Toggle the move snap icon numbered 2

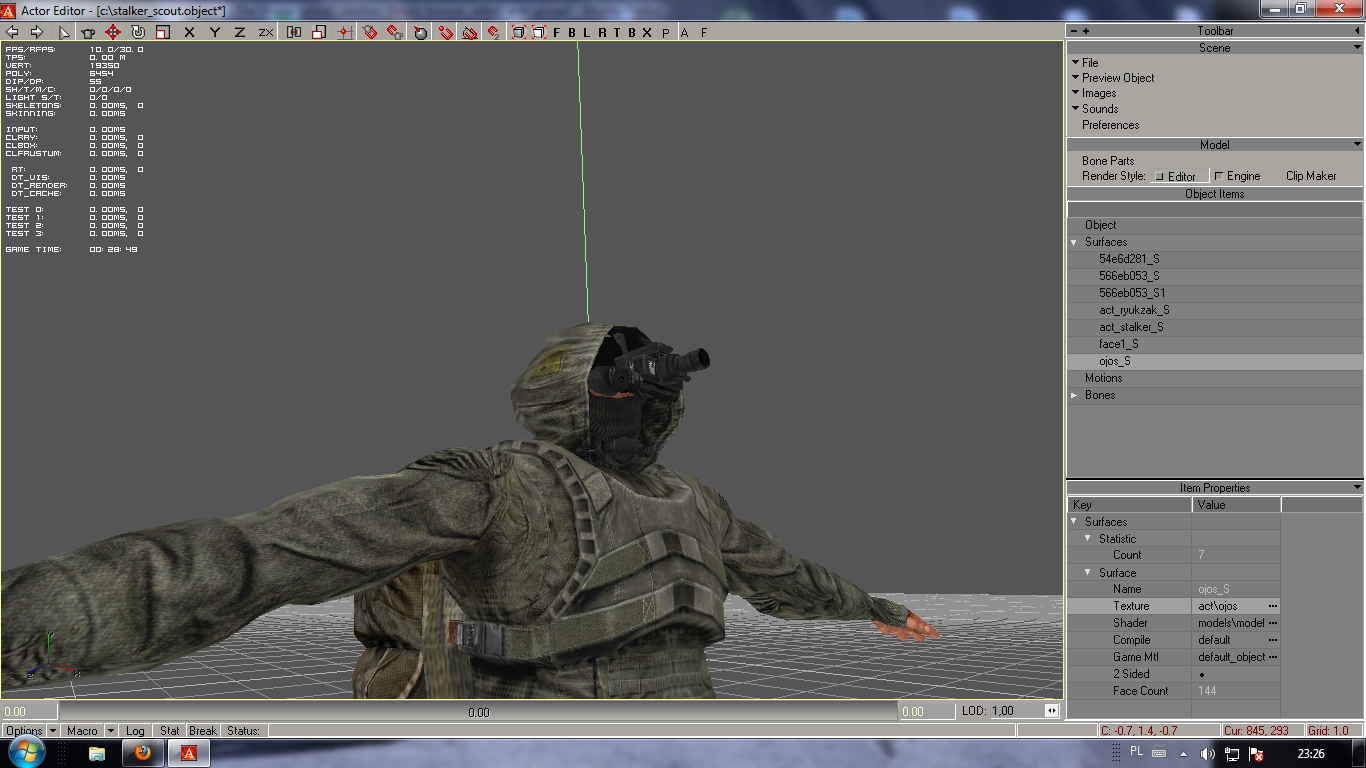[494, 32]
